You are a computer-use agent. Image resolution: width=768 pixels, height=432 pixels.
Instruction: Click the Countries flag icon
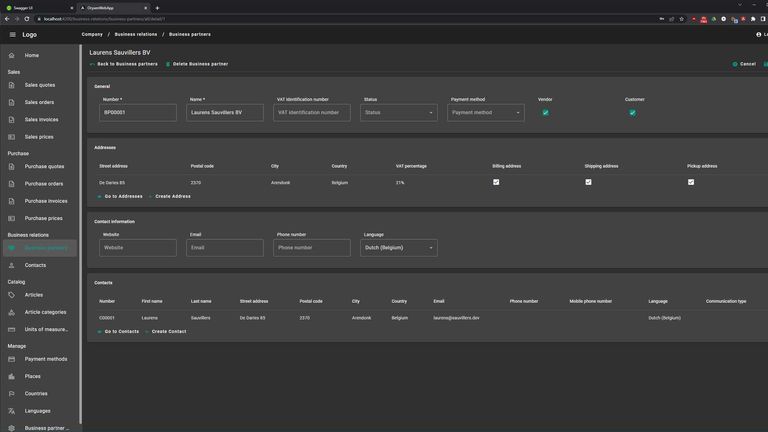tap(11, 393)
